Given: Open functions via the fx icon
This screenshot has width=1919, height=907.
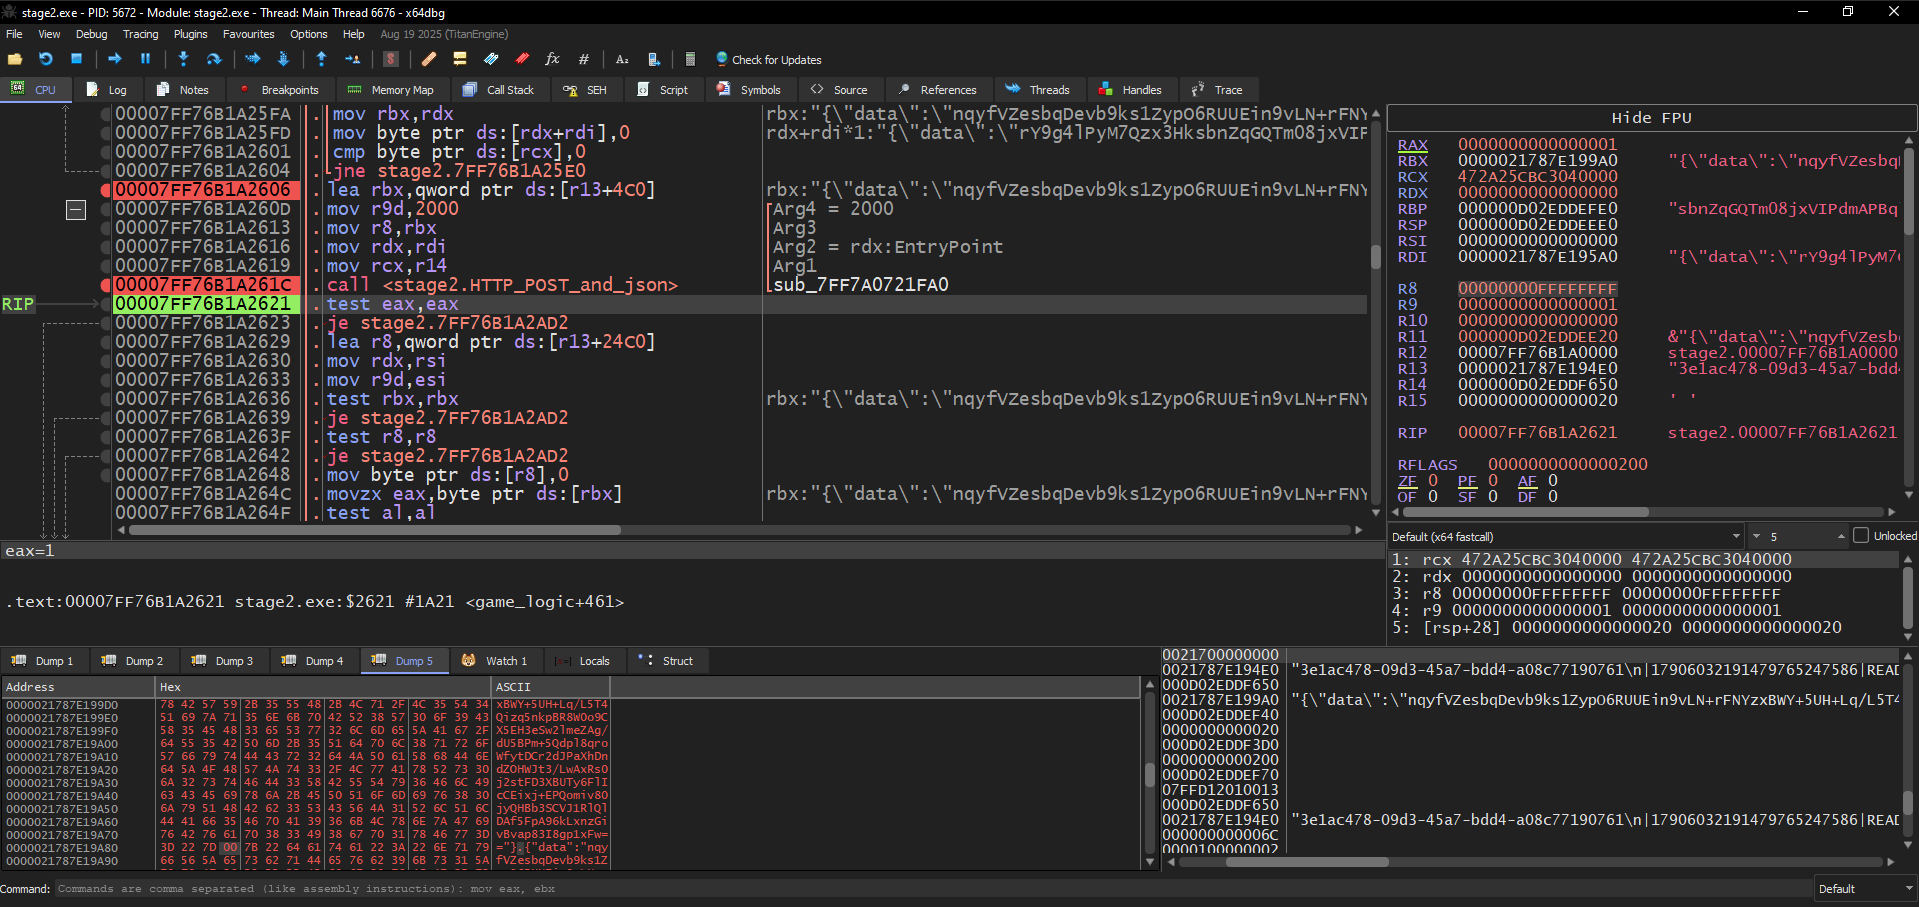Looking at the screenshot, I should pyautogui.click(x=552, y=59).
